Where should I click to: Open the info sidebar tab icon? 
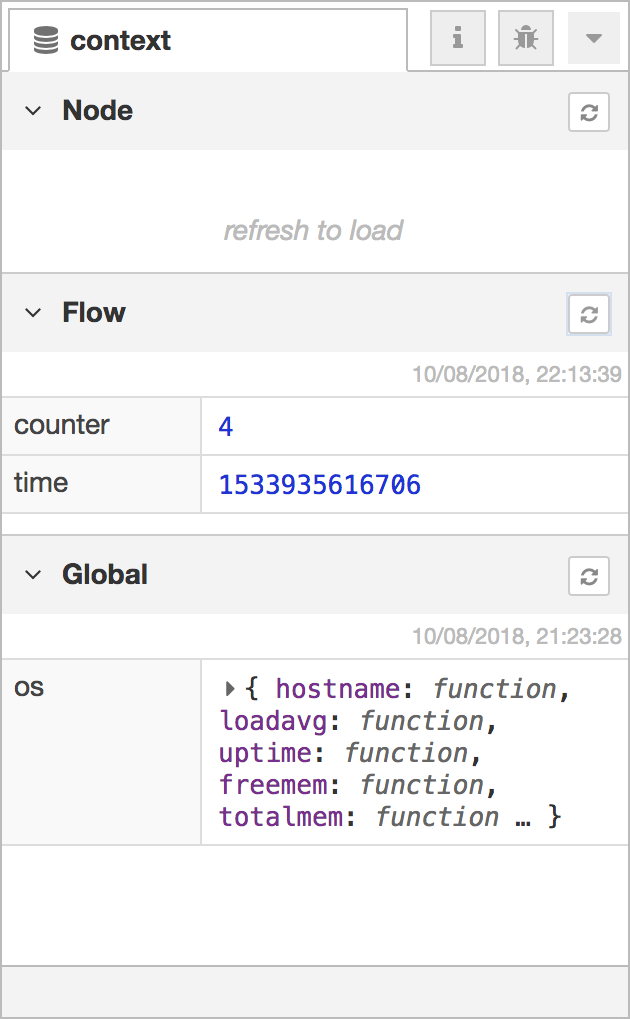click(458, 38)
